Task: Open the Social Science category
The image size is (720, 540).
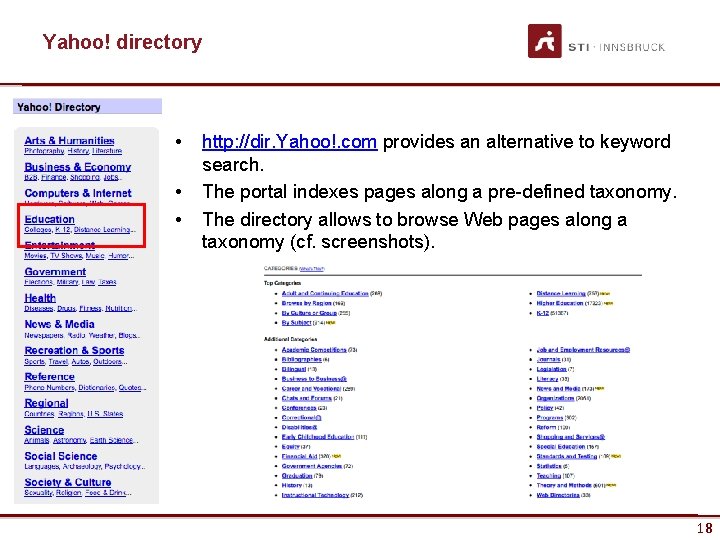Action: click(x=61, y=456)
